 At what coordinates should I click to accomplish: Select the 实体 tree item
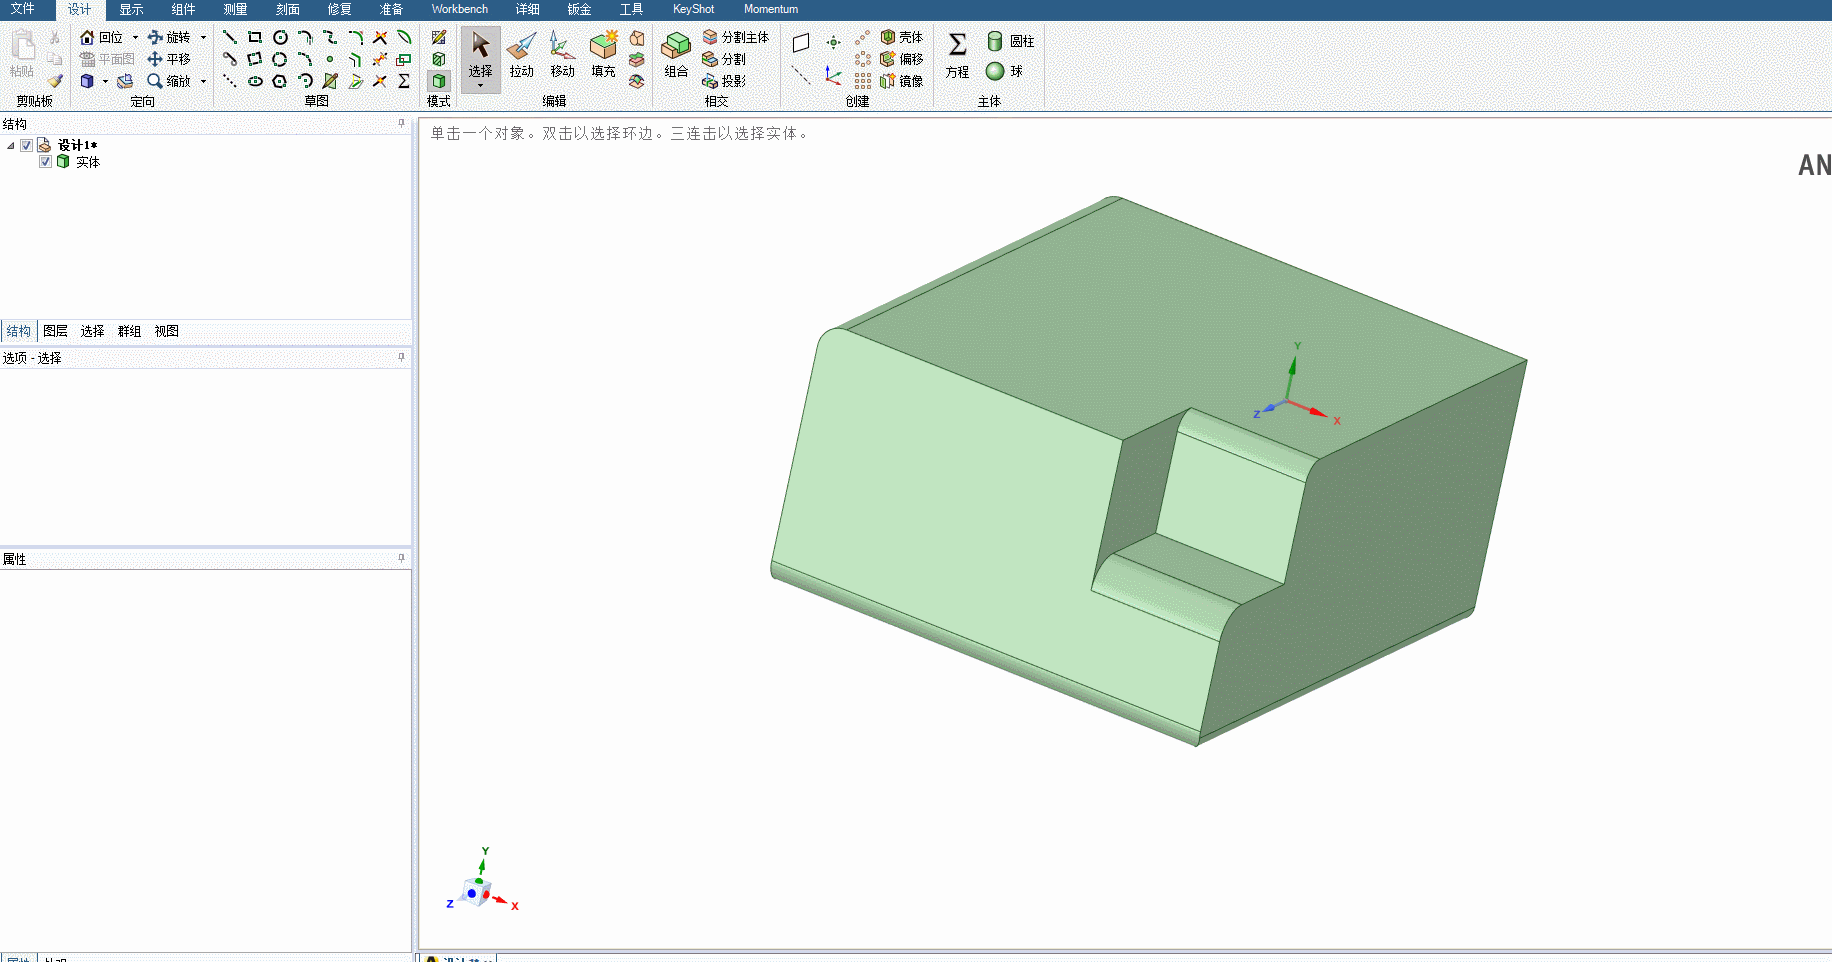[x=88, y=162]
